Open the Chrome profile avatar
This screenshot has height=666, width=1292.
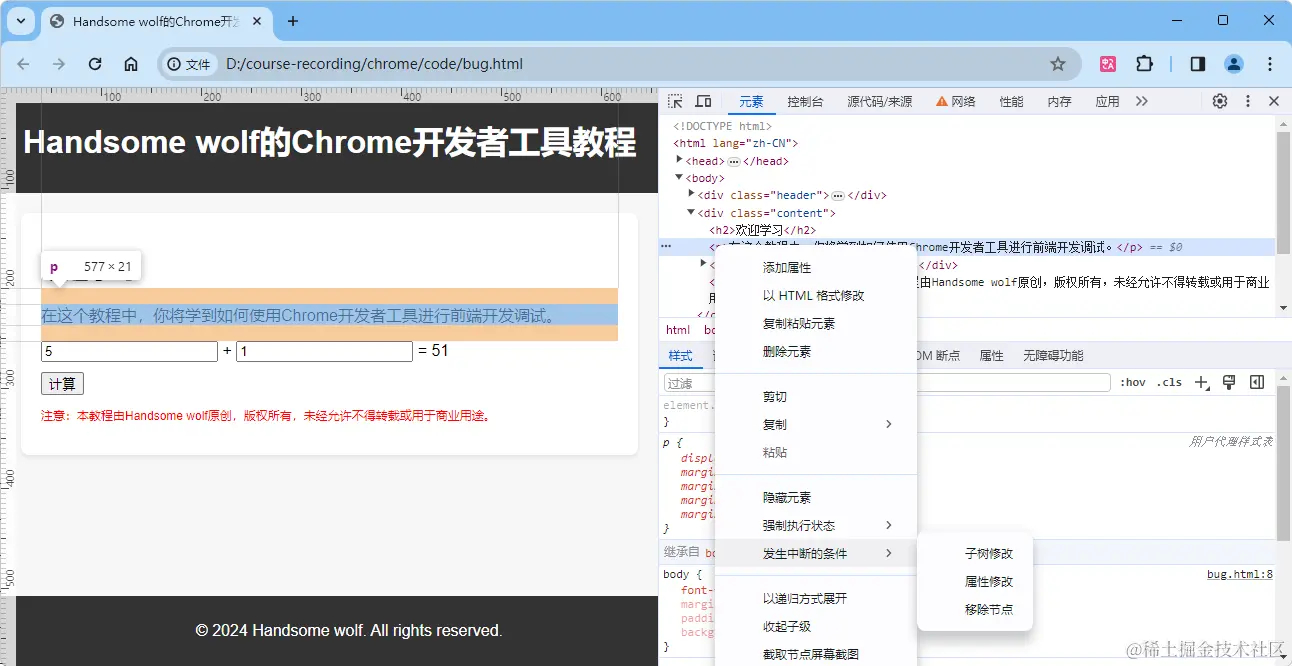[x=1234, y=64]
